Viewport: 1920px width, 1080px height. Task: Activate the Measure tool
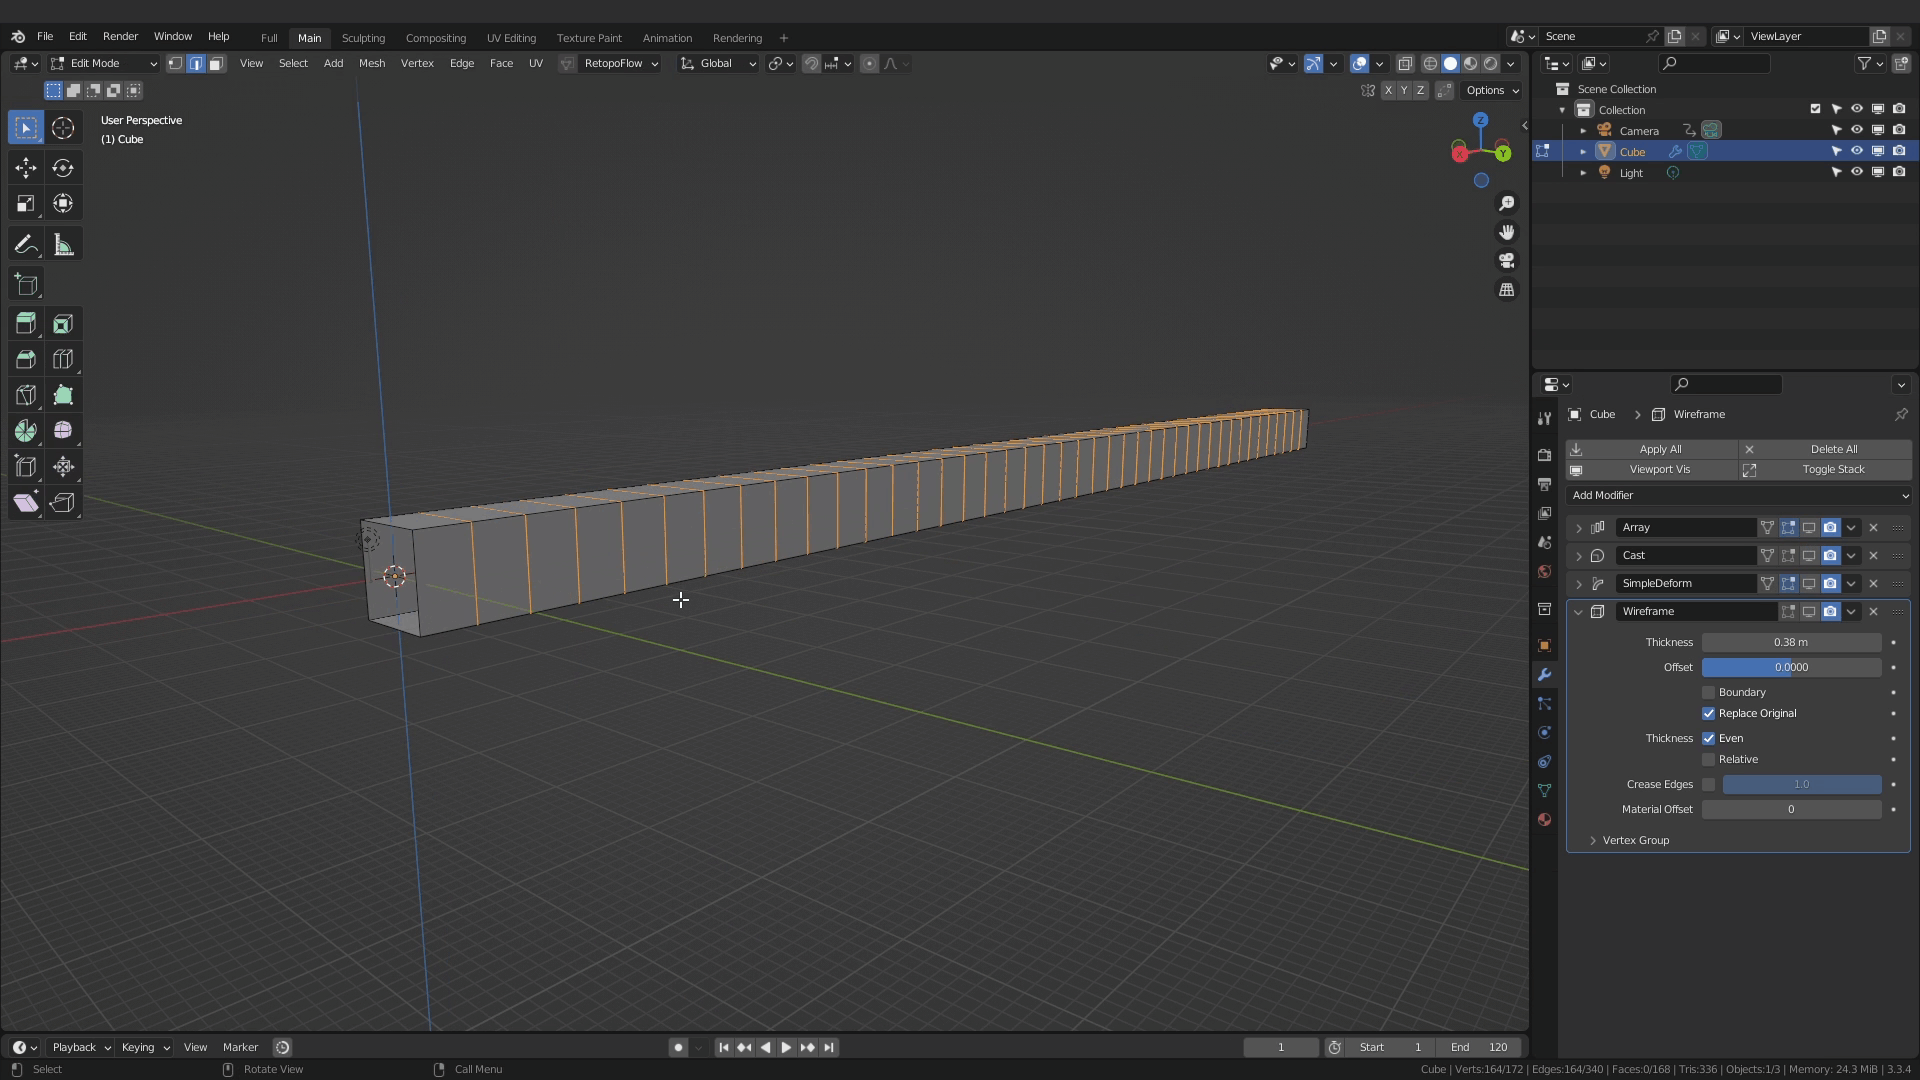click(x=63, y=245)
